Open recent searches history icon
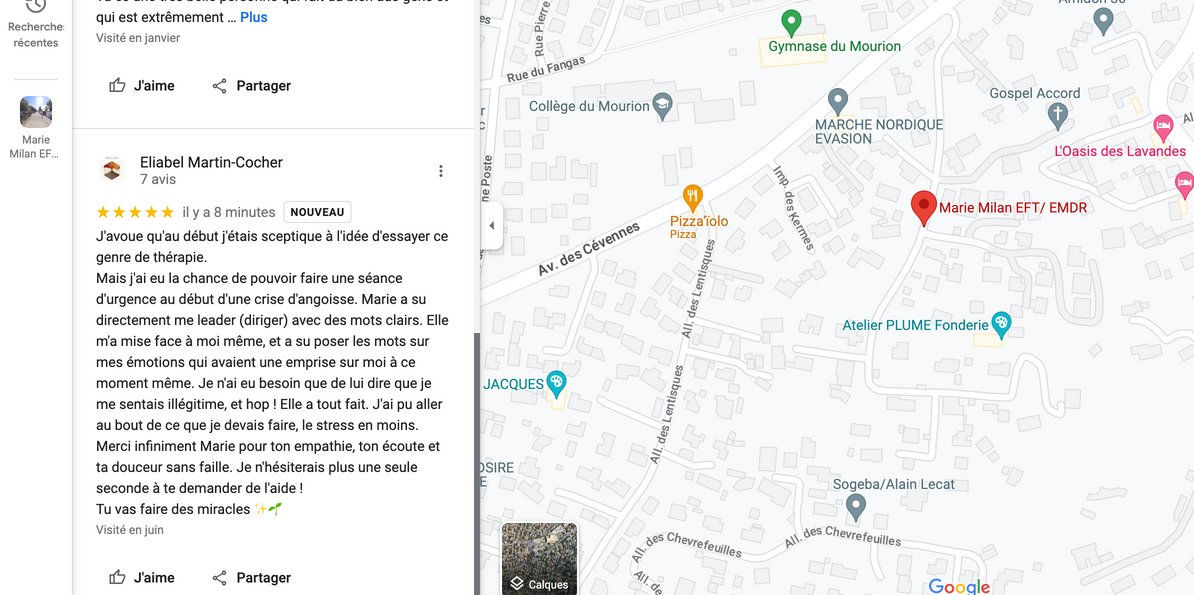Viewport: 1194px width, 595px height. pyautogui.click(x=36, y=5)
